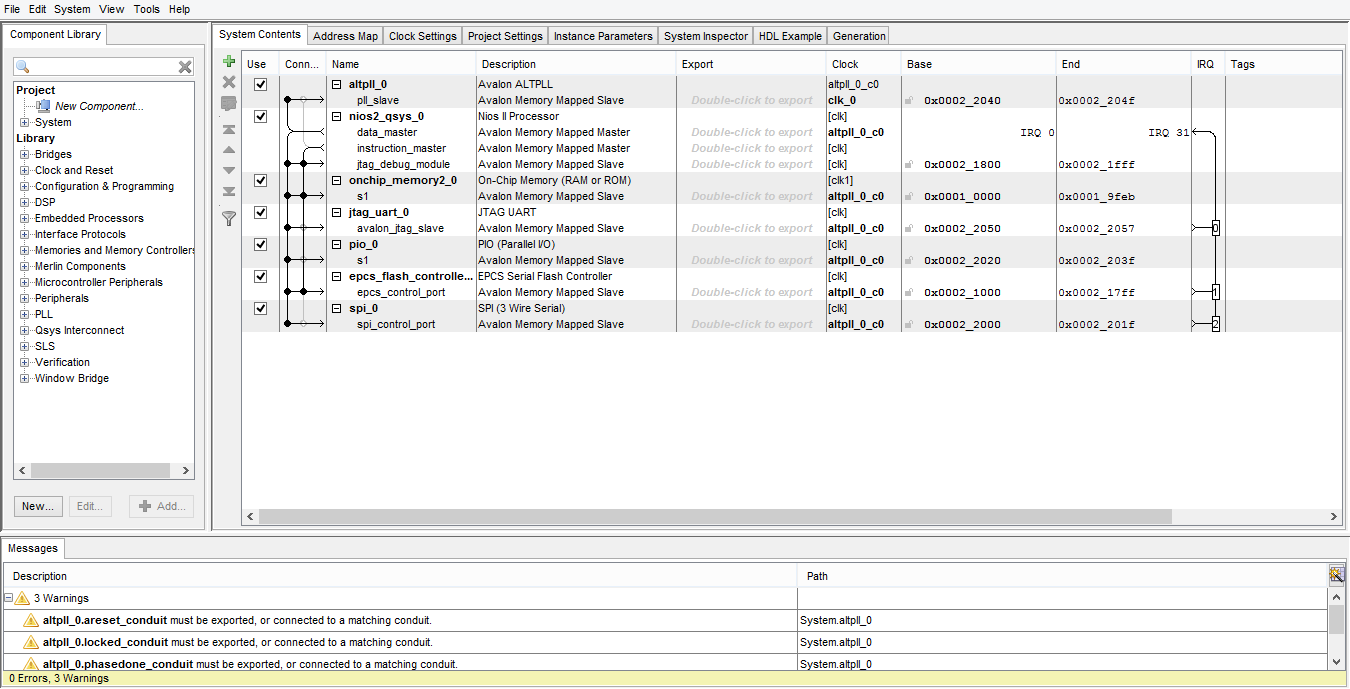
Task: Uncheck the Use box for spi_0
Action: [261, 308]
